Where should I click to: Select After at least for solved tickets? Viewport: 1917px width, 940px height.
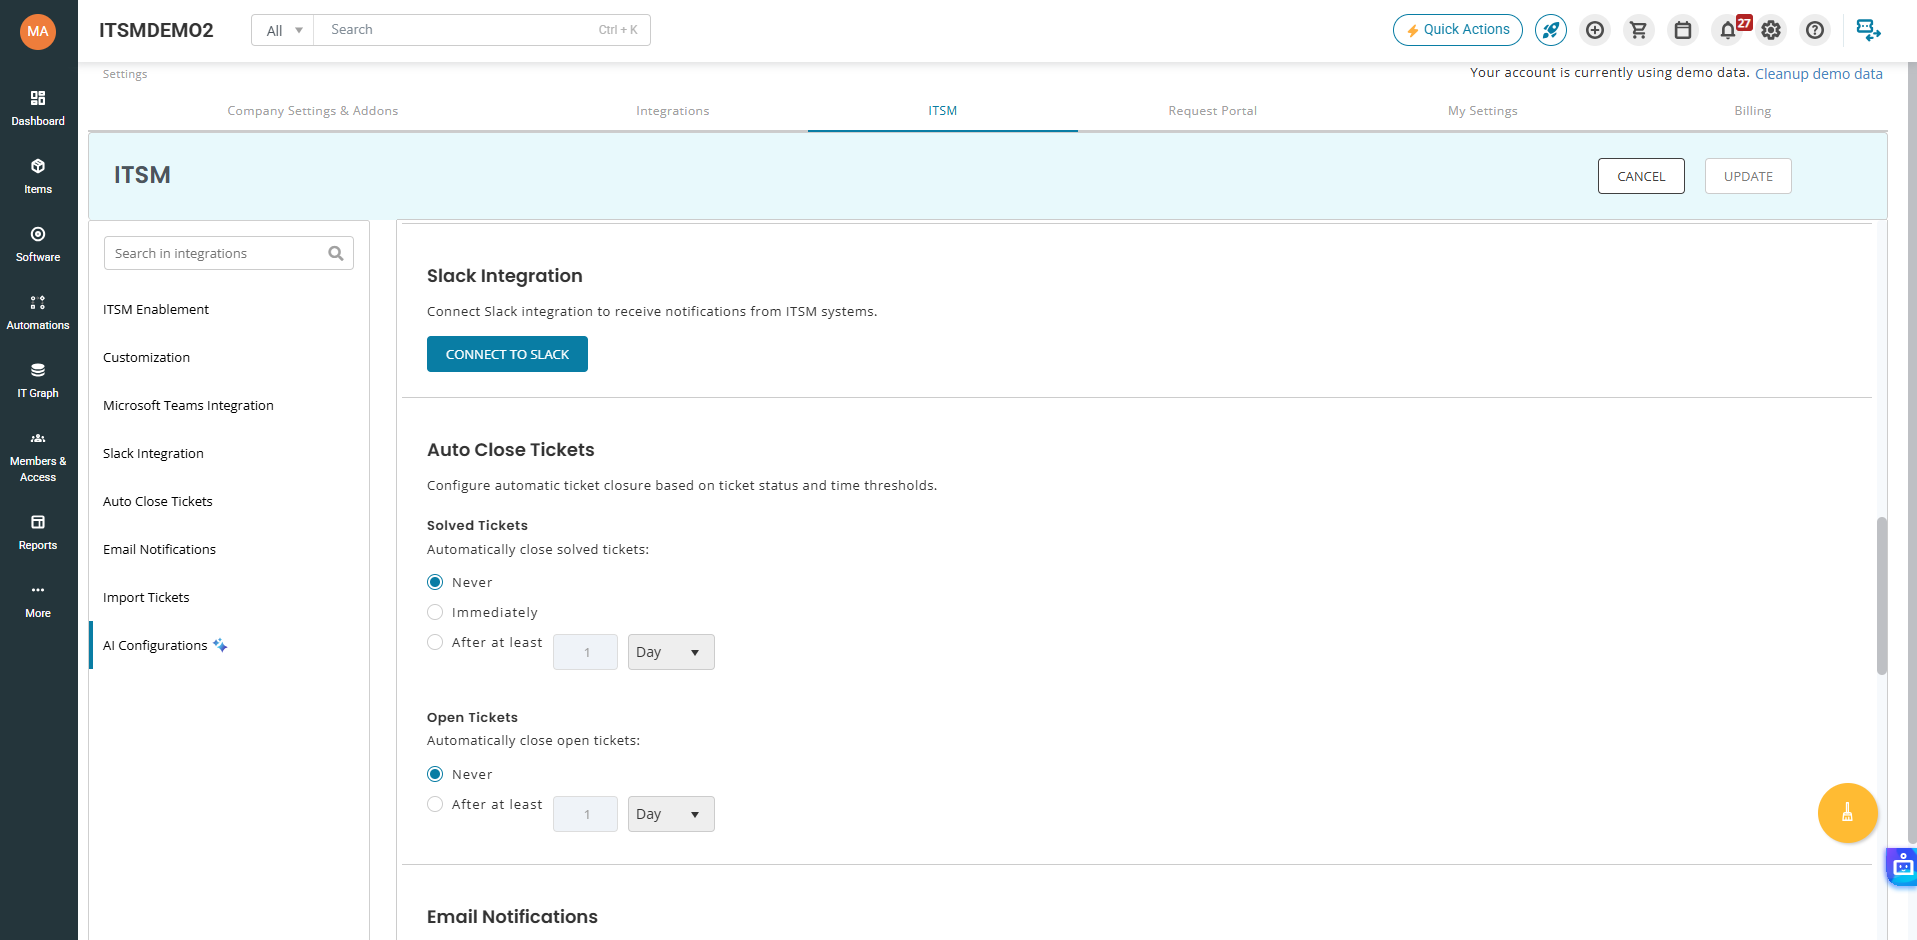[x=435, y=642]
